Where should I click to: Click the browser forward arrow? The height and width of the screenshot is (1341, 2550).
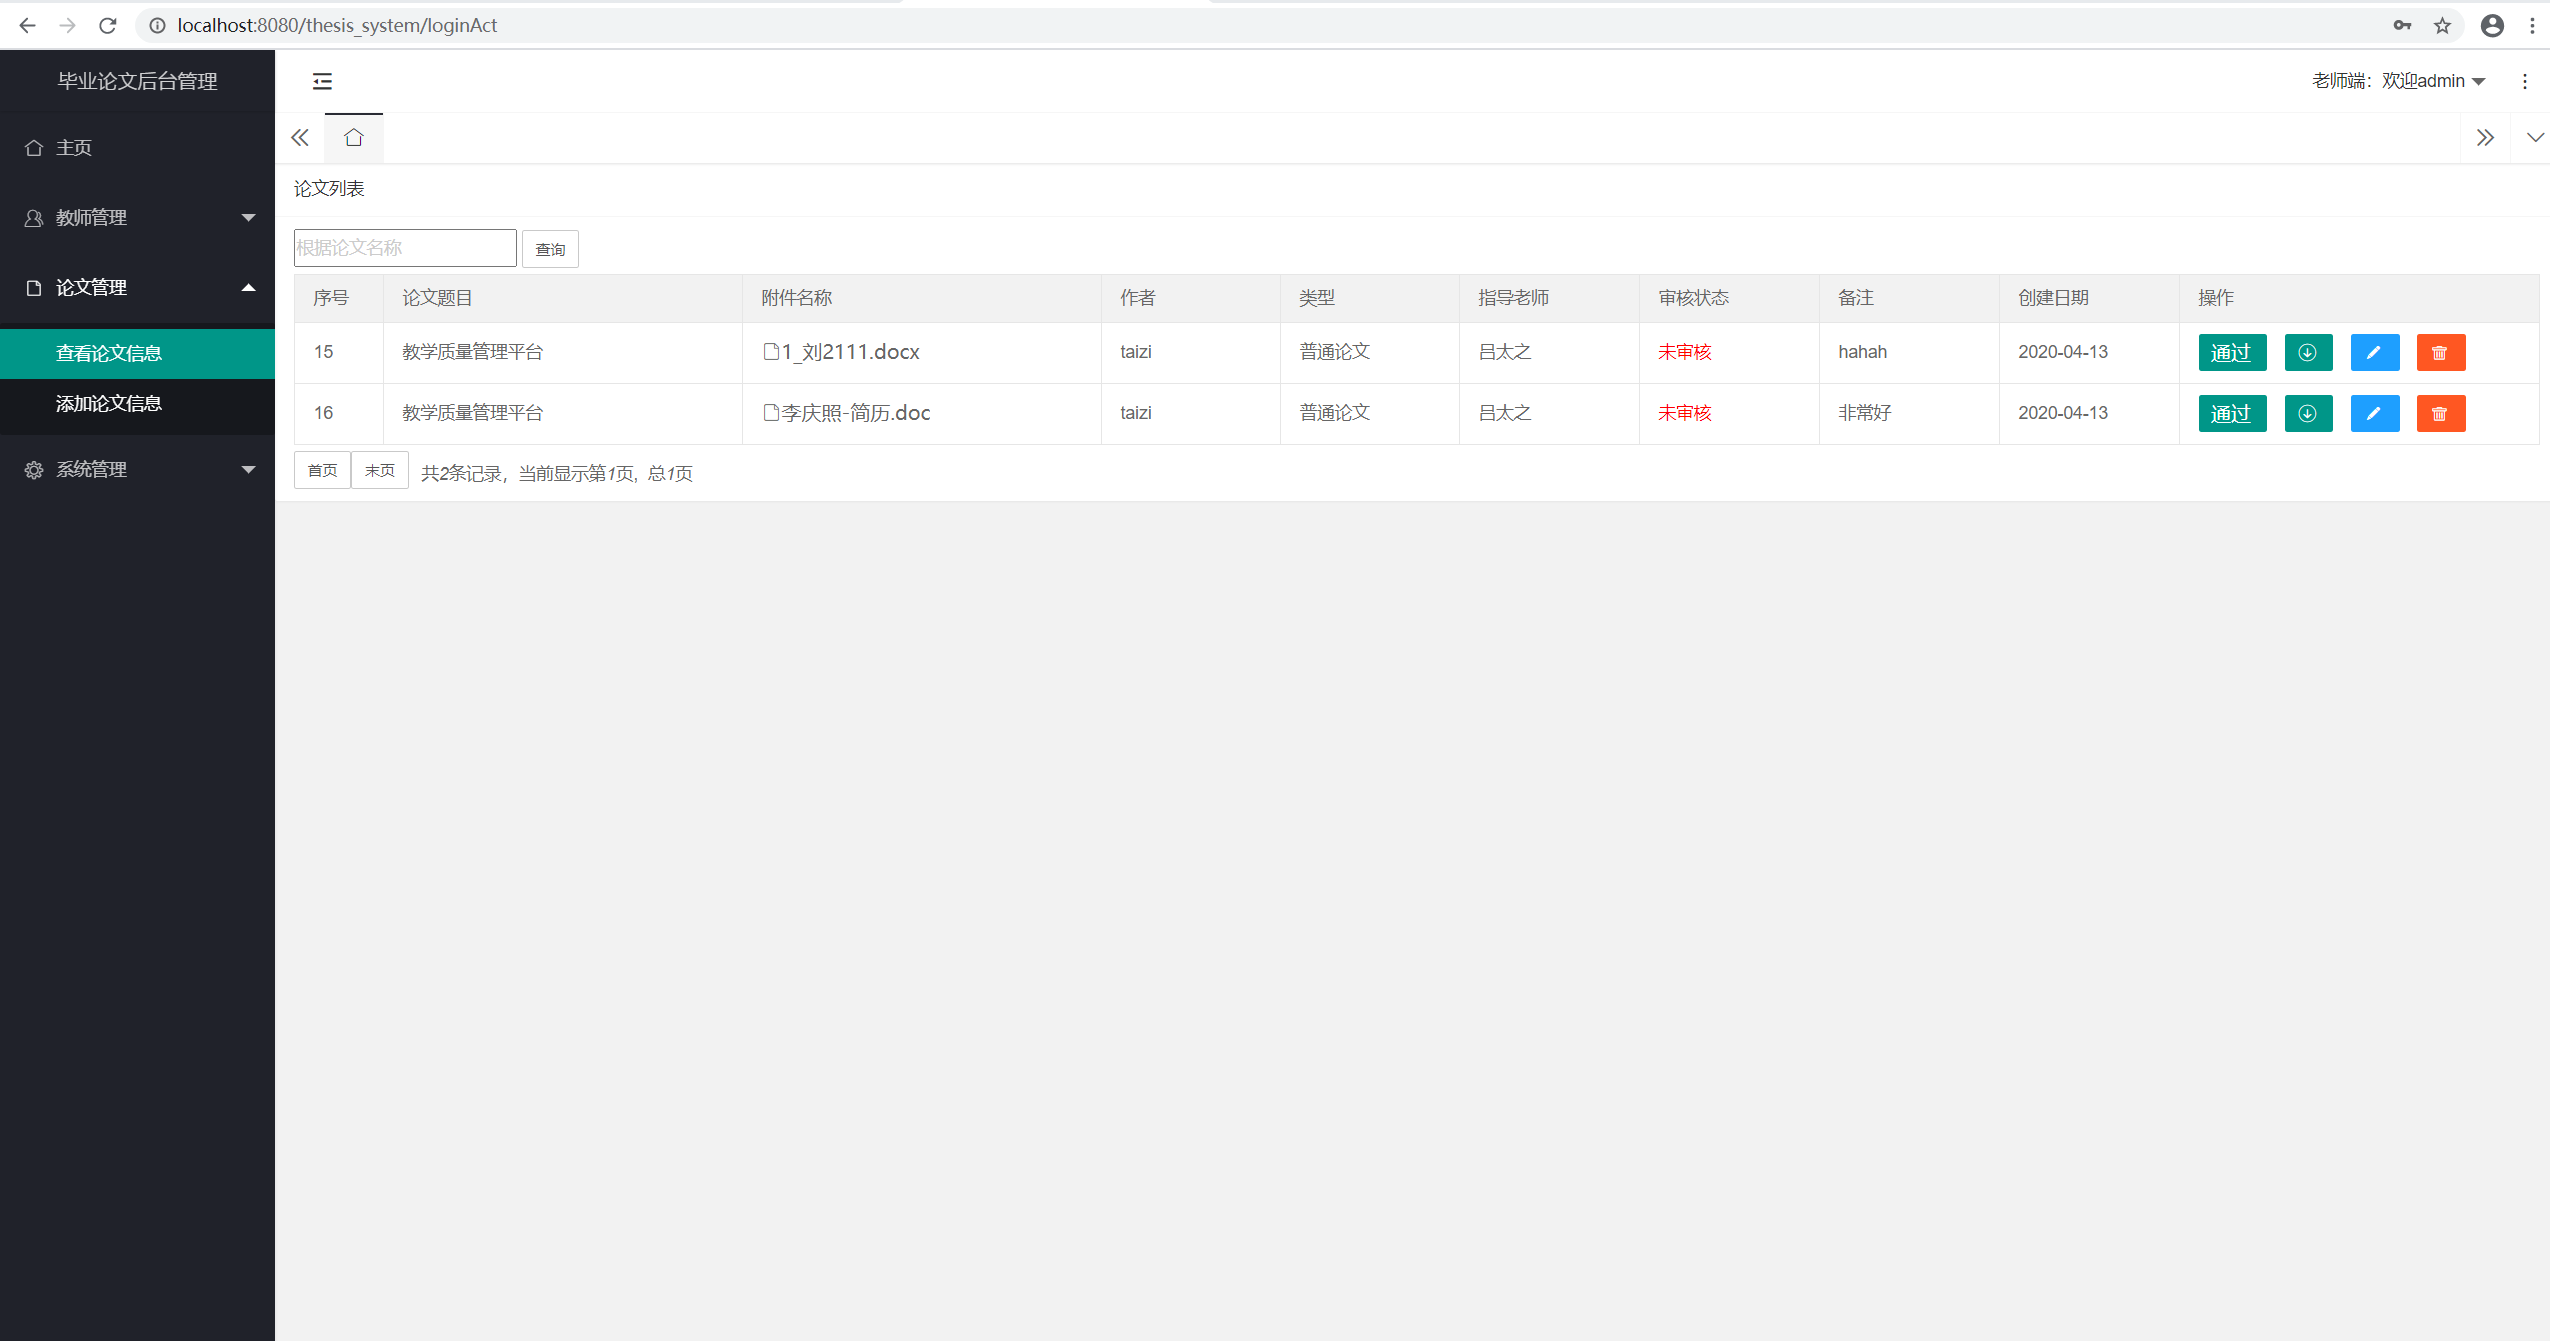pyautogui.click(x=67, y=25)
